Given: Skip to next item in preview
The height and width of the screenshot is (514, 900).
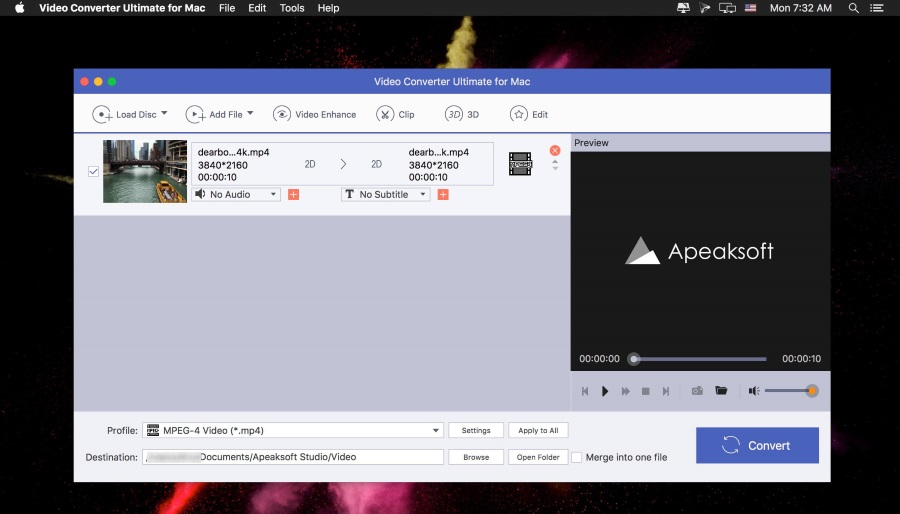Looking at the screenshot, I should [x=666, y=391].
